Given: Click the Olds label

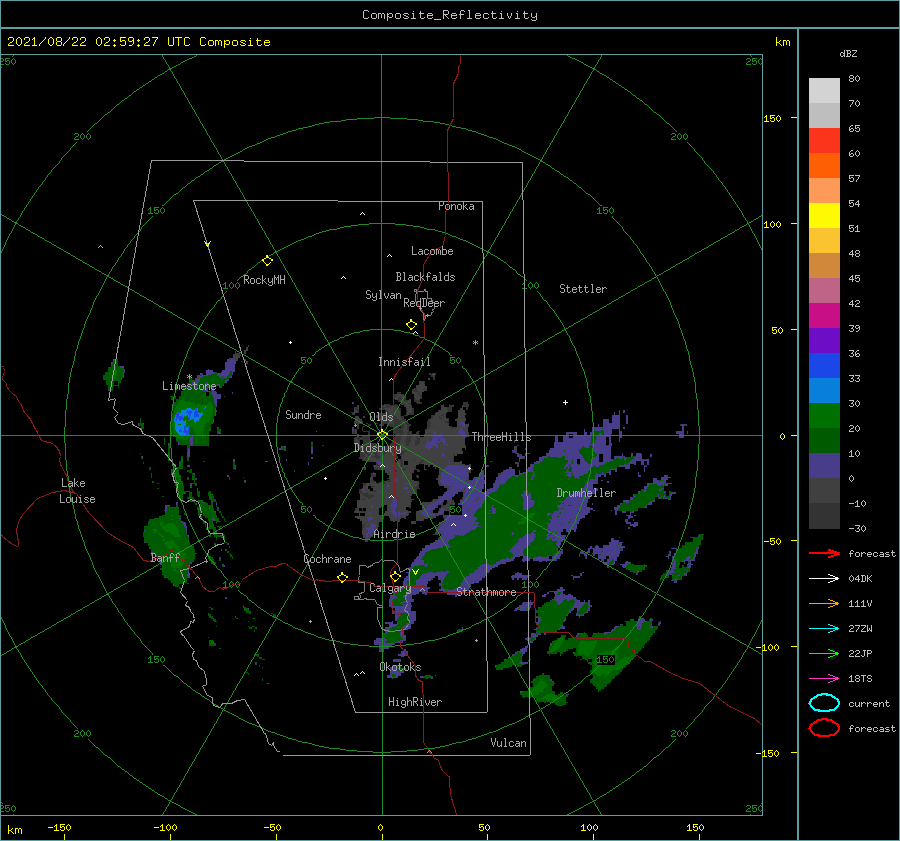Looking at the screenshot, I should coord(381,417).
